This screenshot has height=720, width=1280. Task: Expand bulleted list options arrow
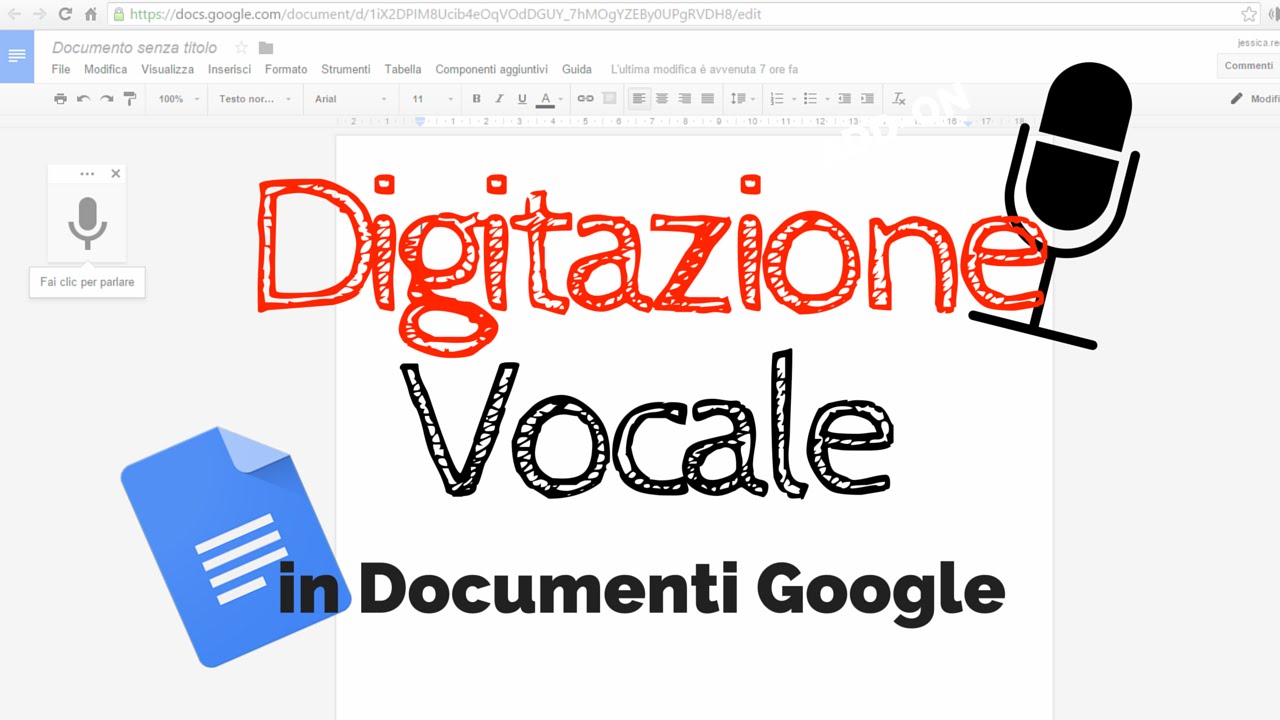tap(828, 99)
